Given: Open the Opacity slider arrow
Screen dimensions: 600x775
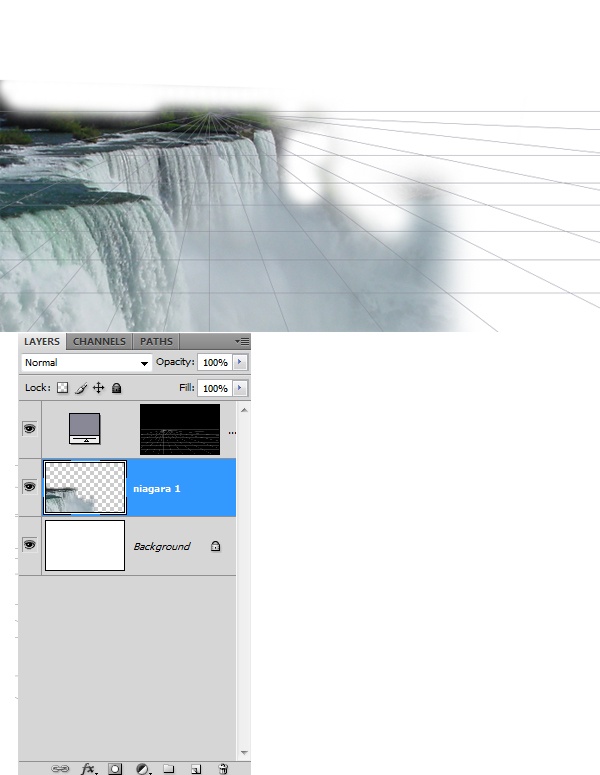Looking at the screenshot, I should tap(240, 362).
